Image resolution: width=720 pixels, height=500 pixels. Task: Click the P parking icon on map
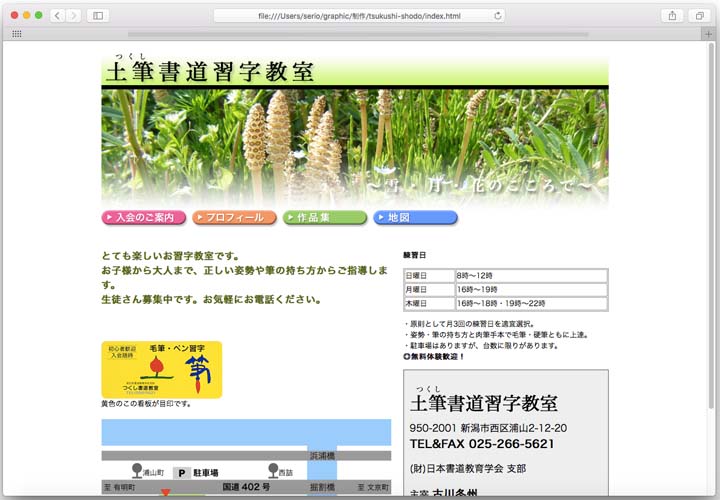click(x=182, y=472)
